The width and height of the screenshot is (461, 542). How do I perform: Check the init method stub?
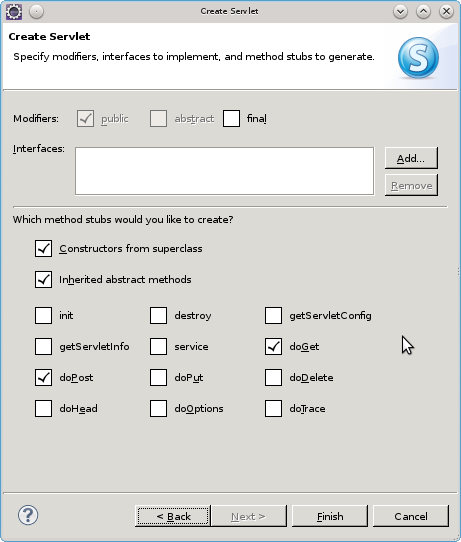pyautogui.click(x=43, y=316)
